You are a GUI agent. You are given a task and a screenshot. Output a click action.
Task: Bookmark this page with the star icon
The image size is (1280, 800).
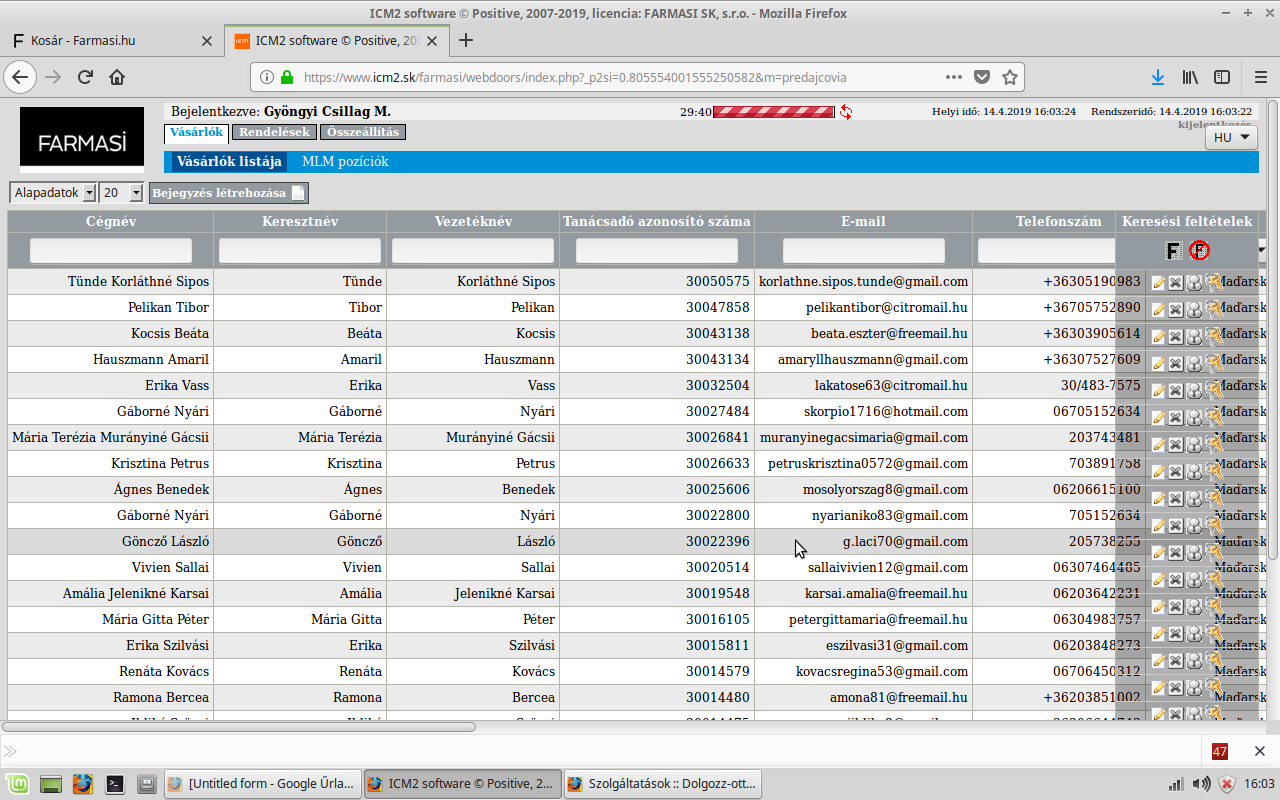(x=1010, y=77)
